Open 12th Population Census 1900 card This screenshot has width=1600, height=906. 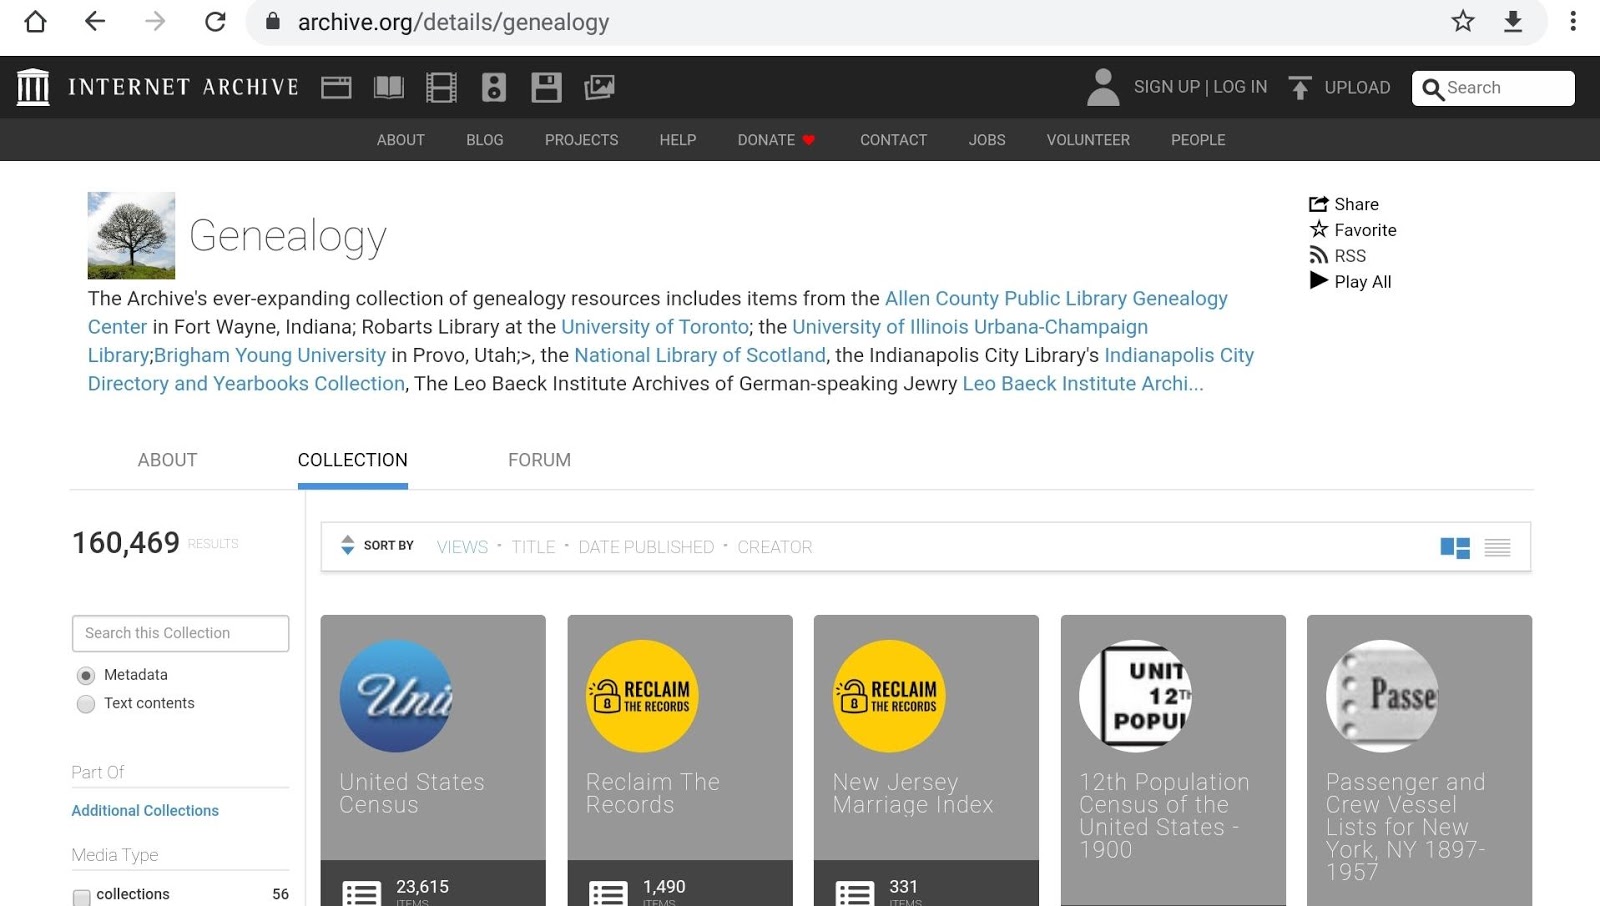[x=1173, y=760]
